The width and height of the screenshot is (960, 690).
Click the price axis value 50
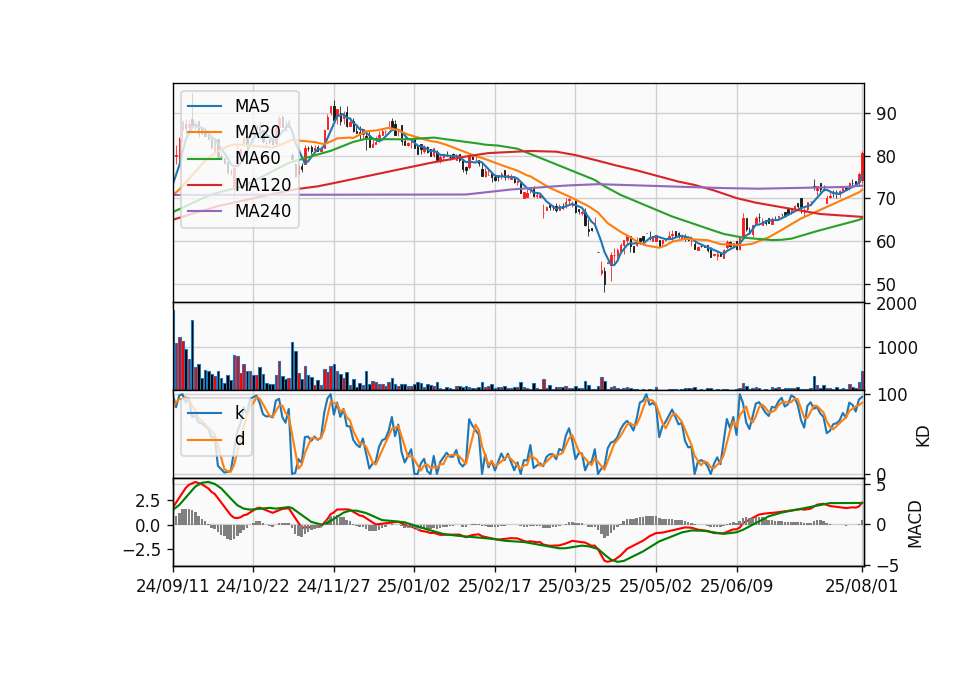click(887, 285)
